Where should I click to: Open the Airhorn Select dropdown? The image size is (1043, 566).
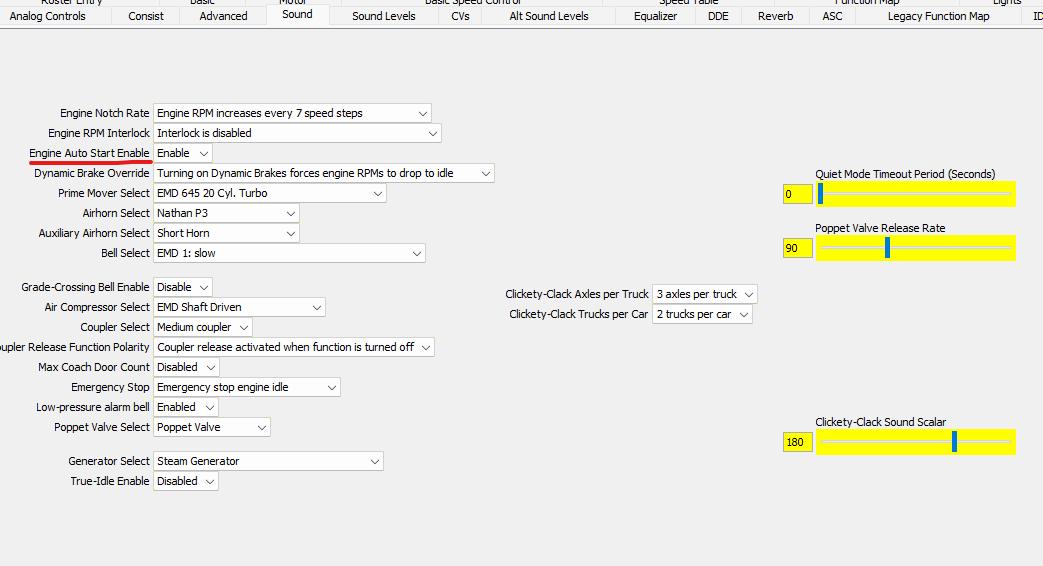click(x=226, y=213)
